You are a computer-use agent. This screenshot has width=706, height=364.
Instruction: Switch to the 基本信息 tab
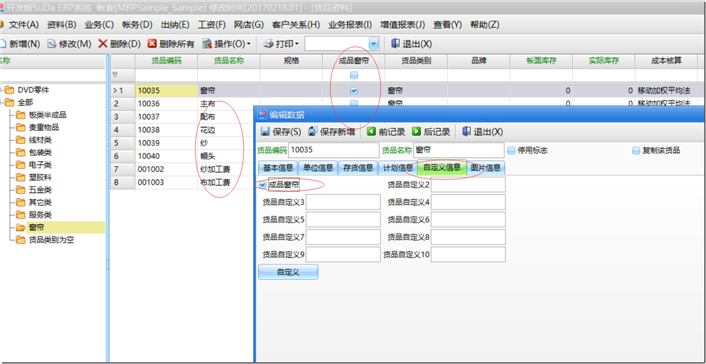pos(277,168)
